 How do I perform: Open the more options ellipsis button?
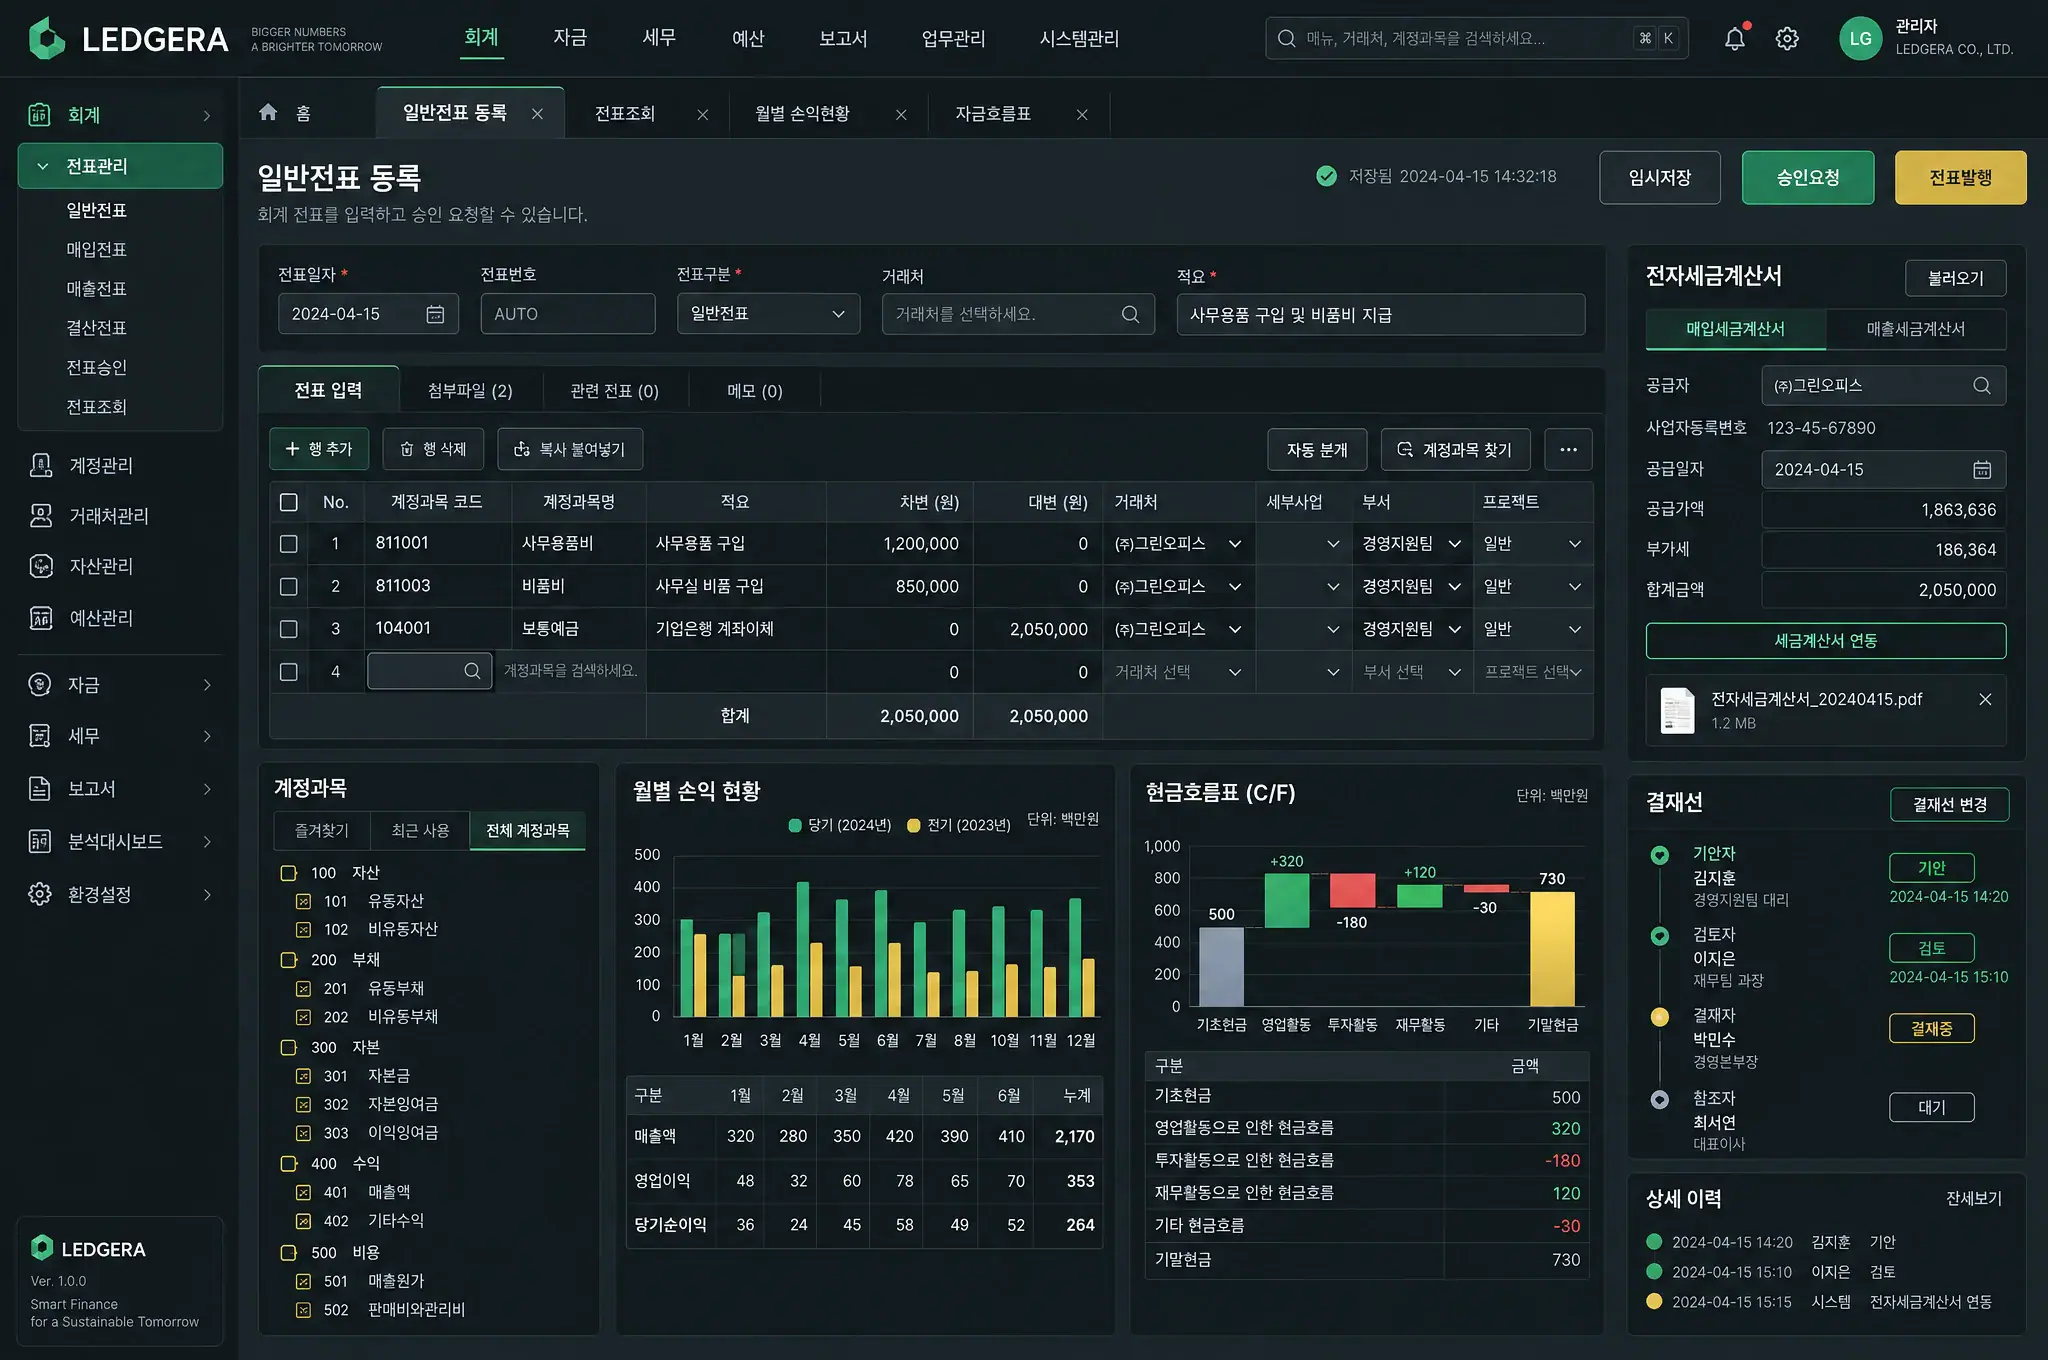coord(1568,449)
